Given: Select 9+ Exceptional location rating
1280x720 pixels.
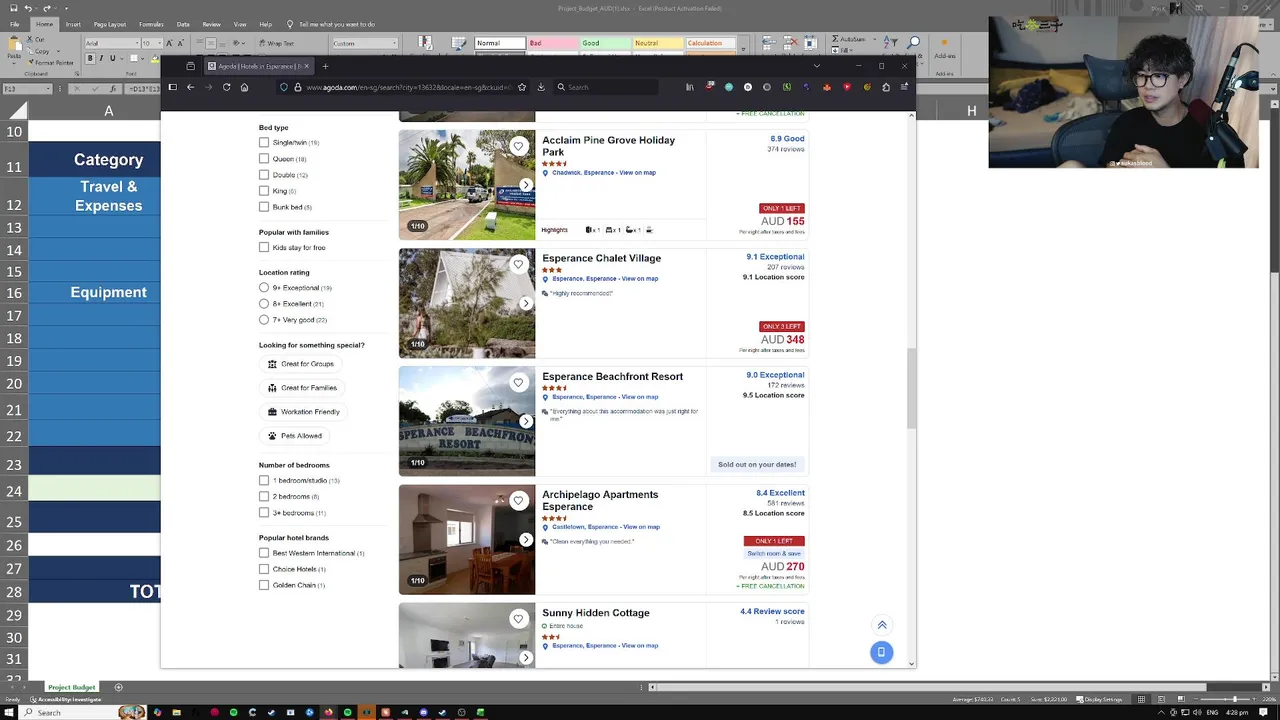Looking at the screenshot, I should (264, 288).
